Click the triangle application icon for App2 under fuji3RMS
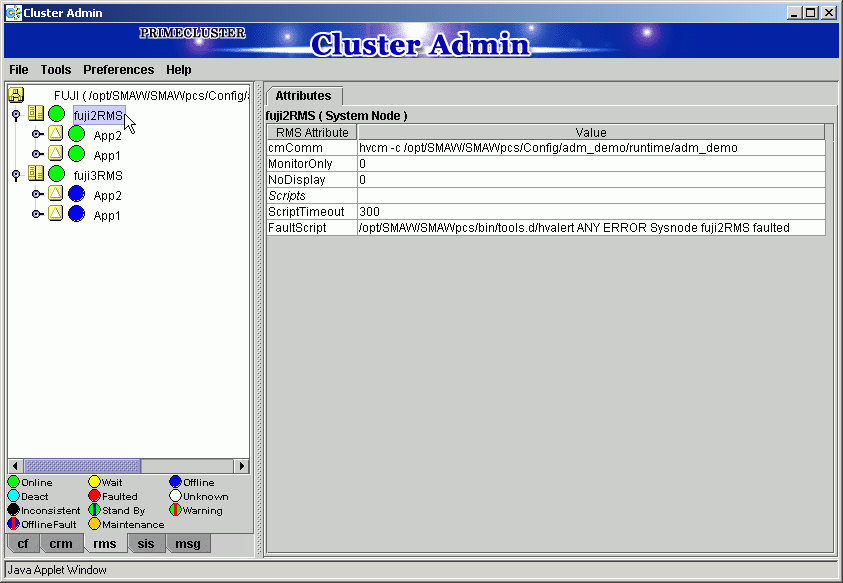Screen dimensions: 843x583 (x=55, y=193)
